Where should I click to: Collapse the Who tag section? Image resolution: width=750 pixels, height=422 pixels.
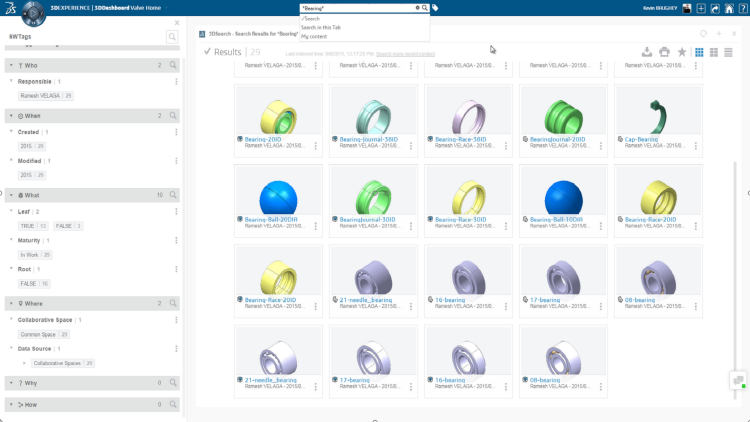10,65
